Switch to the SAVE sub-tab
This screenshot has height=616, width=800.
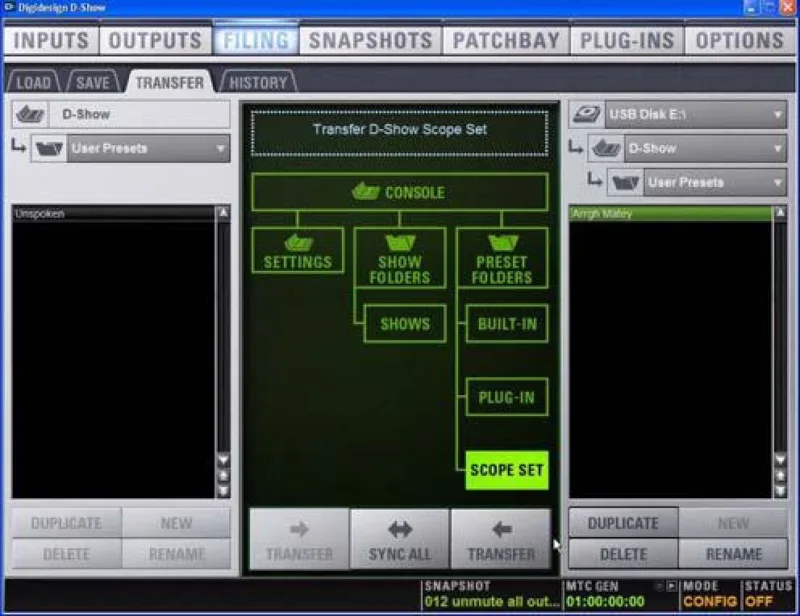point(93,82)
